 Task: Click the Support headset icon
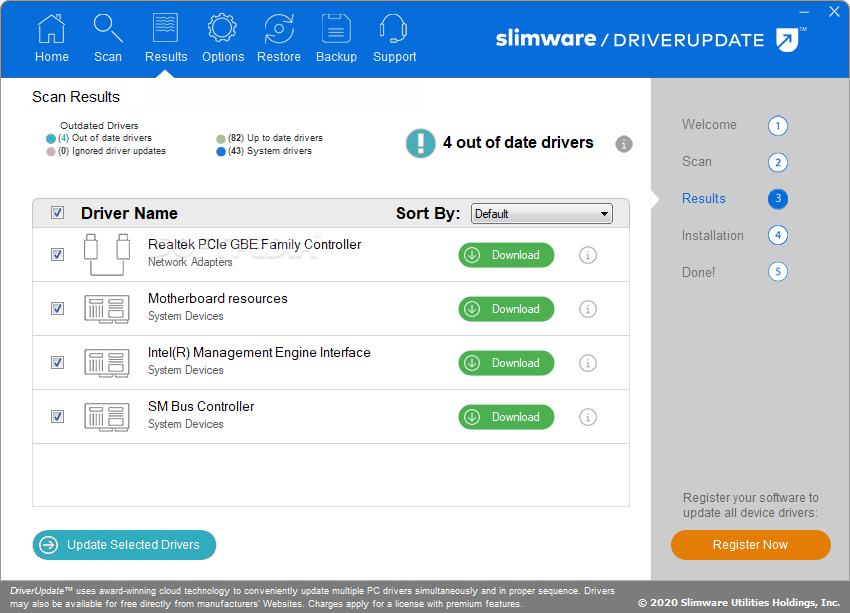point(394,28)
